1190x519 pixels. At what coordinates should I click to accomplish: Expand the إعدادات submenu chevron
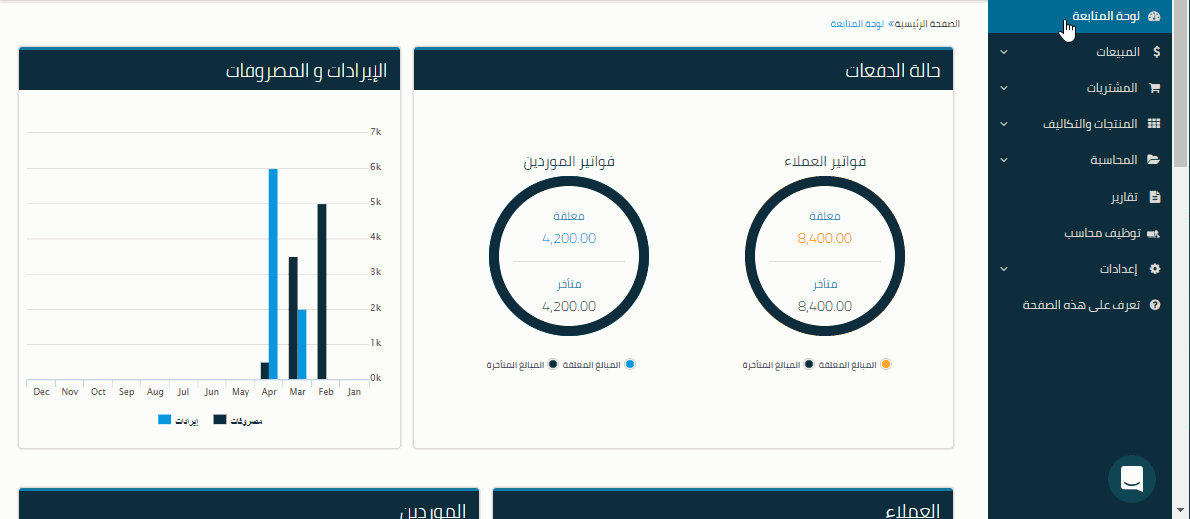click(x=1004, y=269)
